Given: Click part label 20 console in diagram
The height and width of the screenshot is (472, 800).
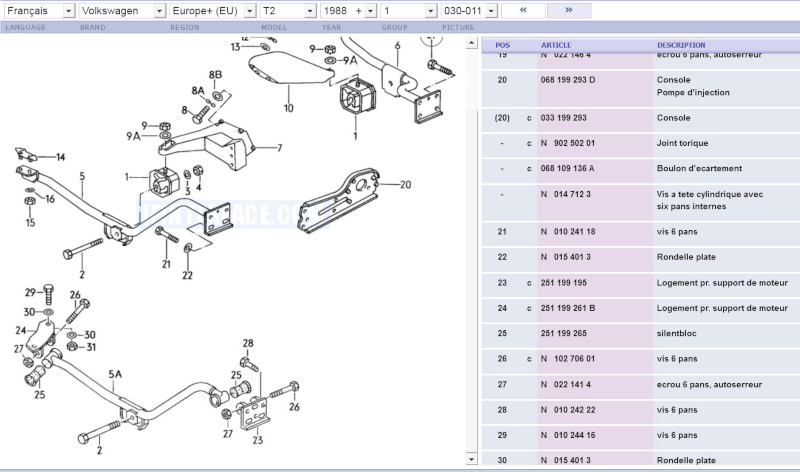Looking at the screenshot, I should (x=405, y=184).
